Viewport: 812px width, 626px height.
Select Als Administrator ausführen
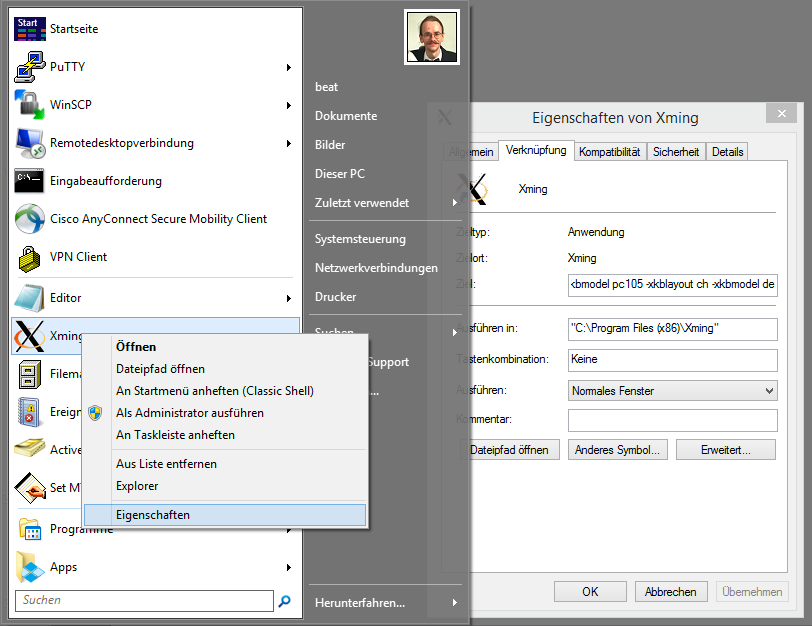click(x=225, y=413)
